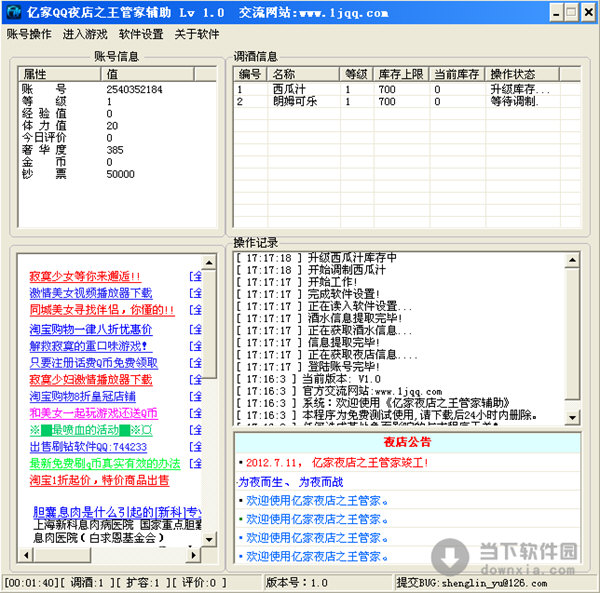
Task: Click right arrow of ad panel horizontal scrollbar
Action: coord(193,555)
